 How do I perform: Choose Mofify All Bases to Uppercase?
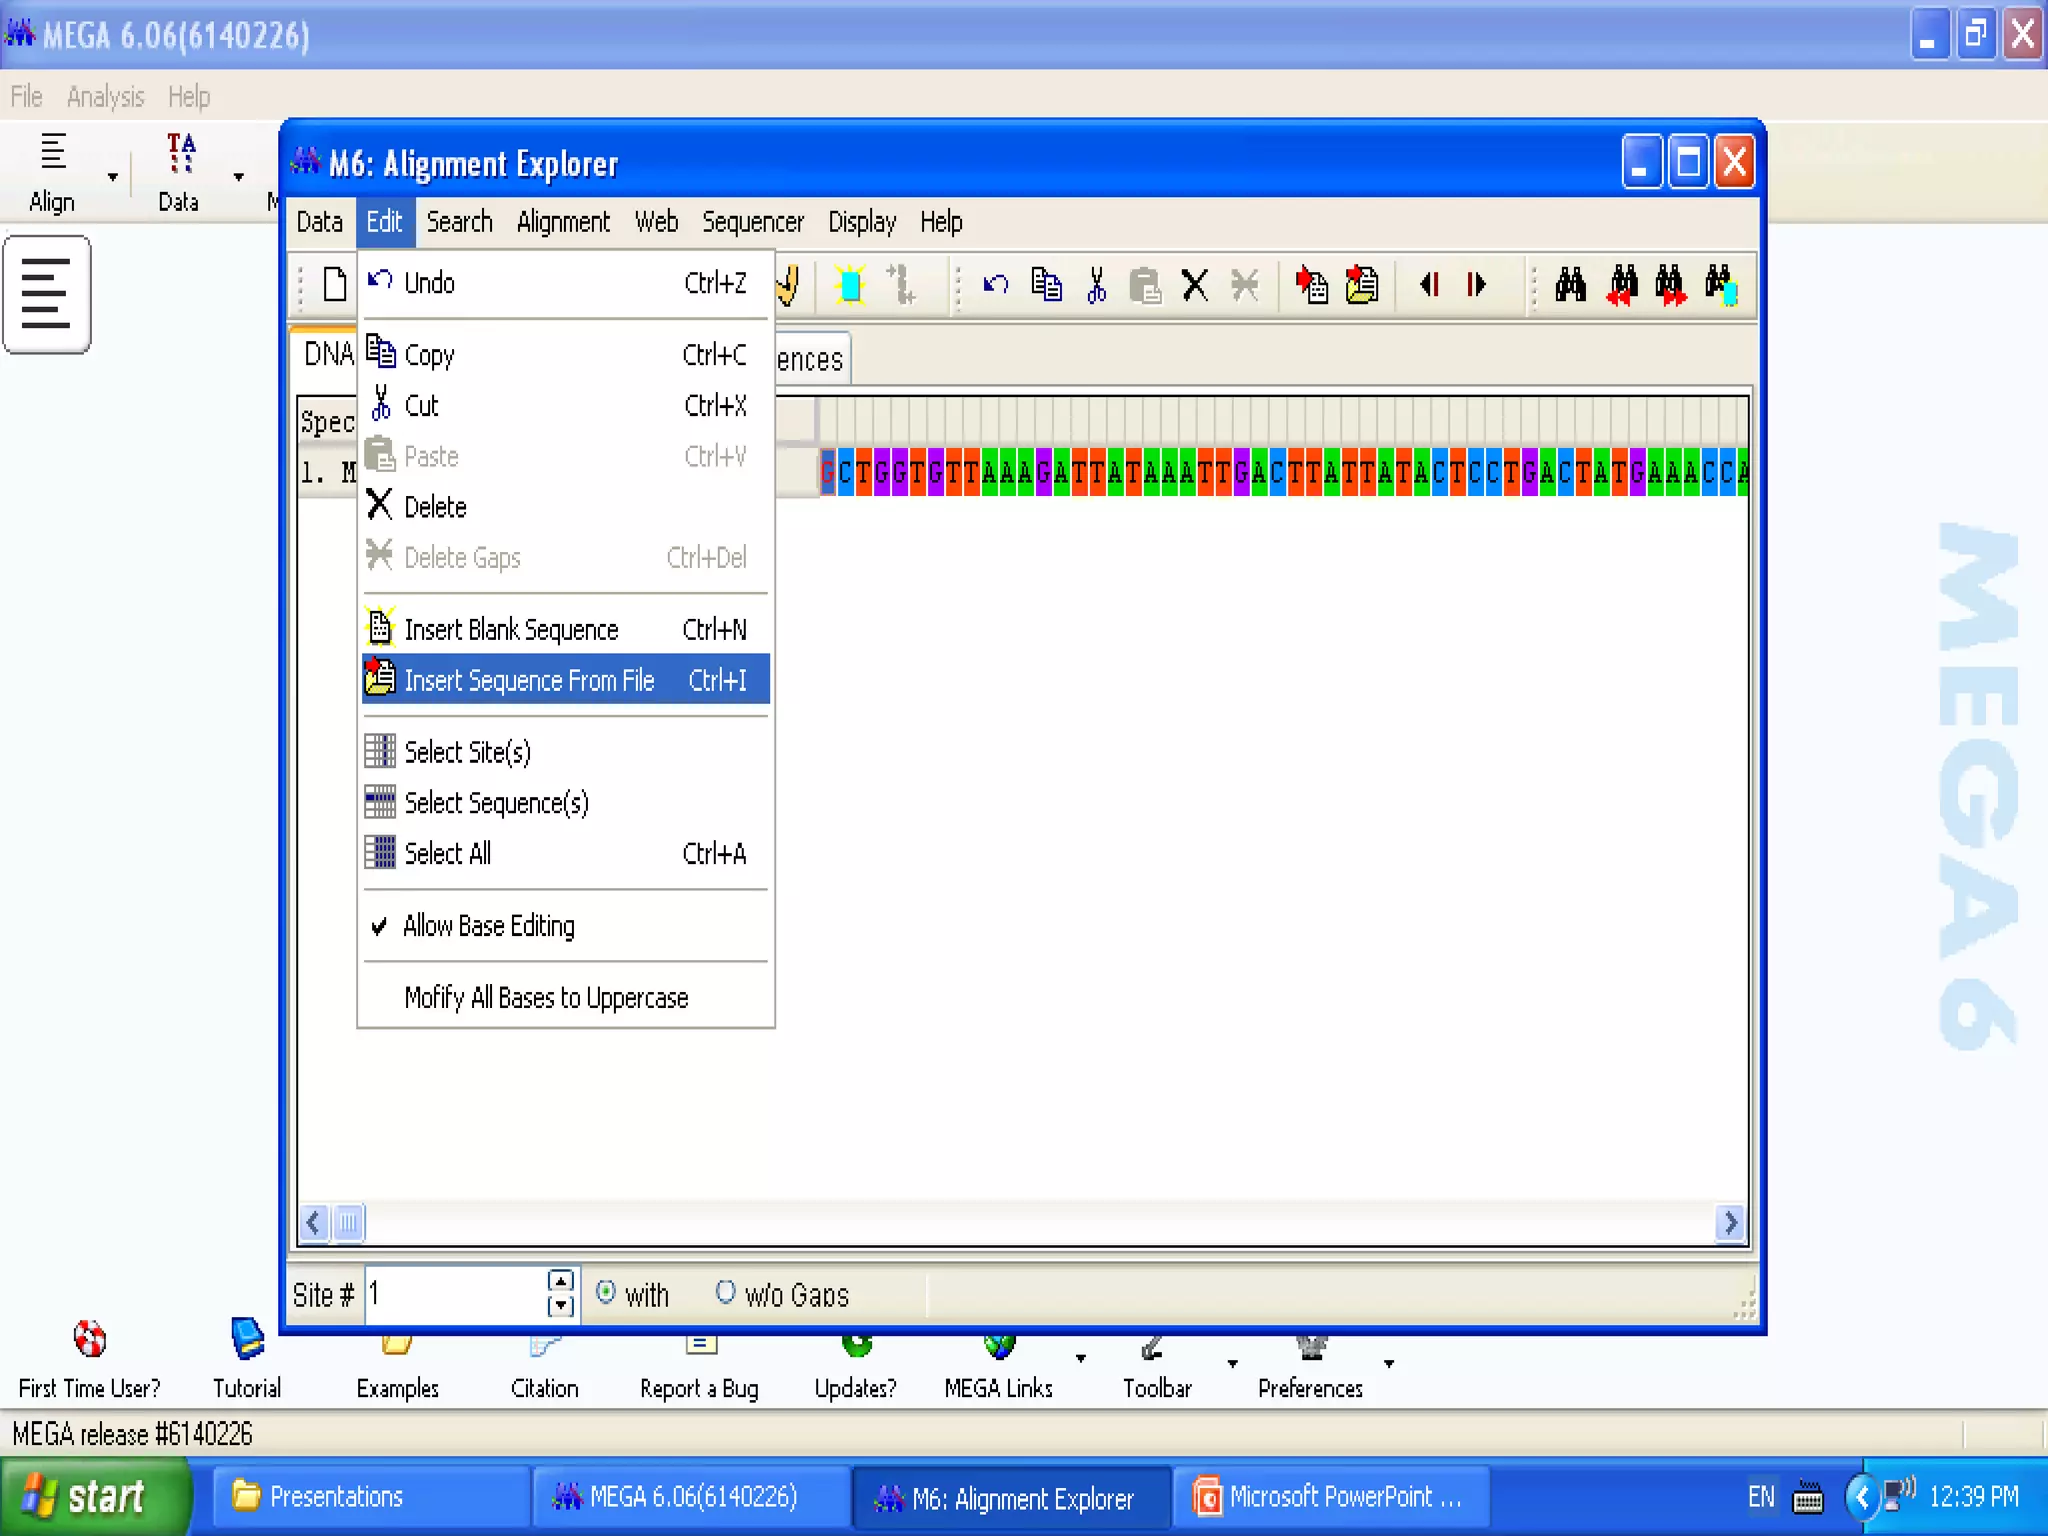(566, 998)
